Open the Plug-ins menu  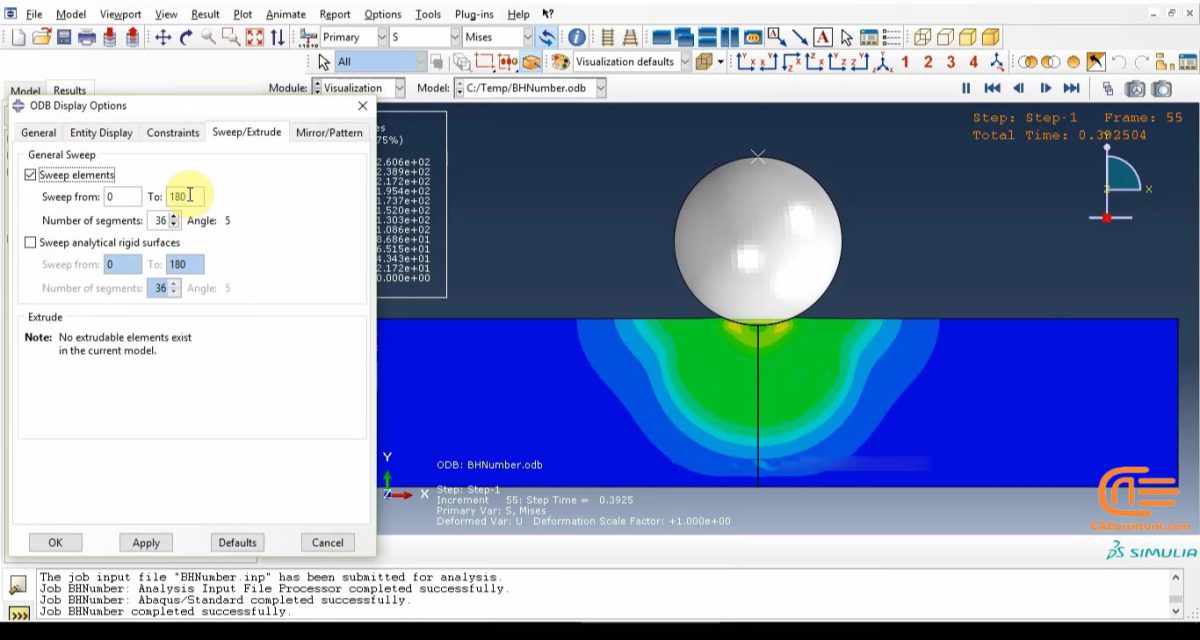click(x=471, y=14)
